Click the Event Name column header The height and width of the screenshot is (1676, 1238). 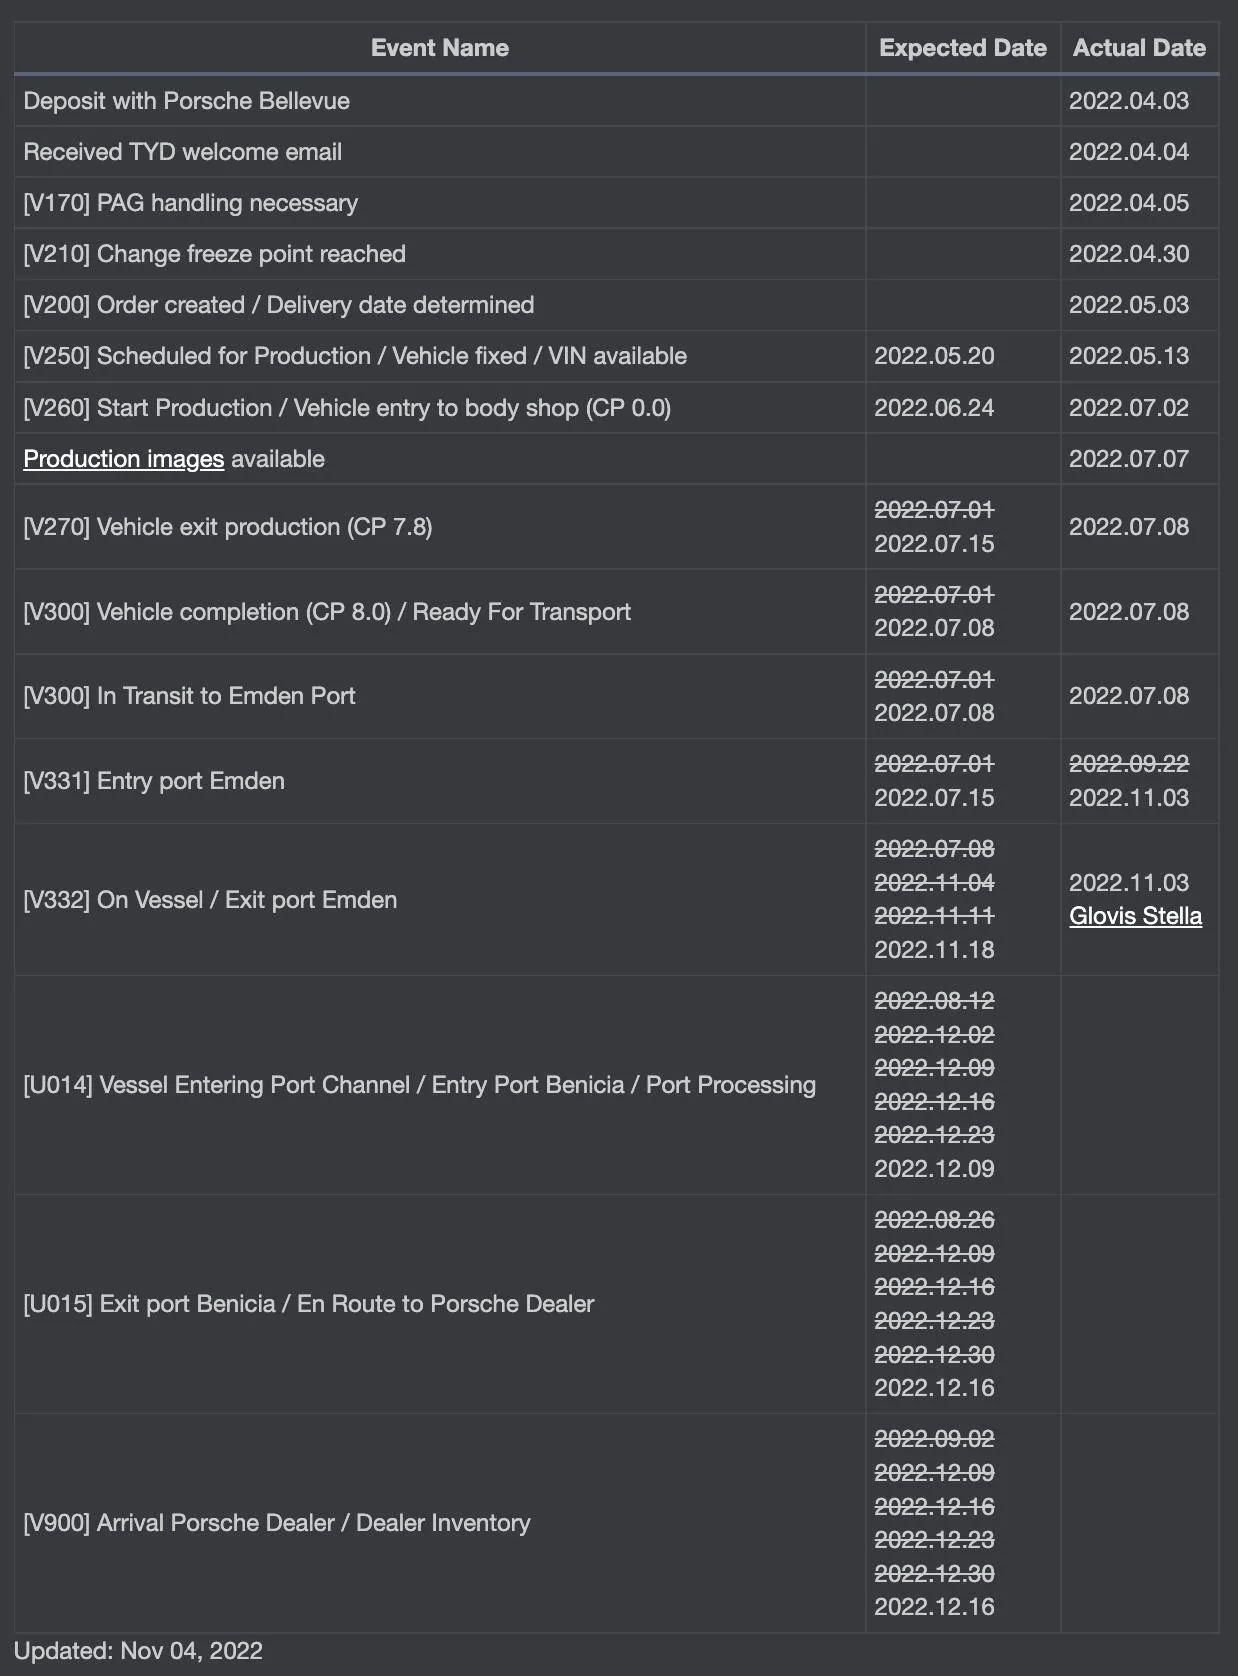440,48
